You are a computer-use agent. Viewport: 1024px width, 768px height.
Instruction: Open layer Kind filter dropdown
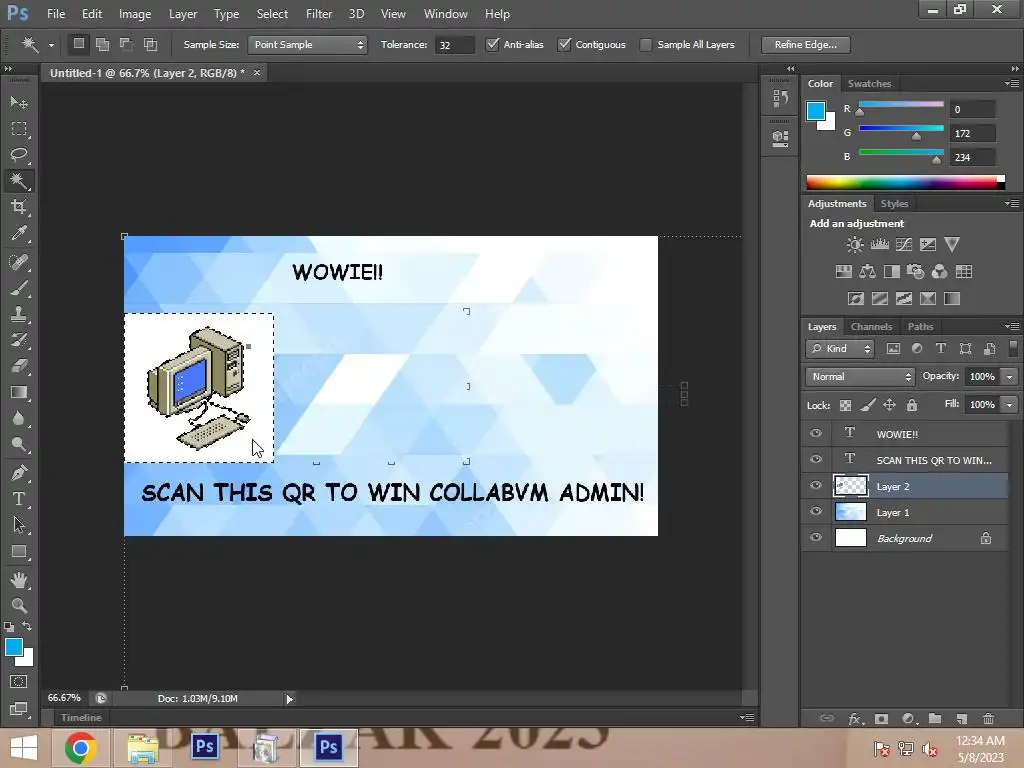point(840,349)
